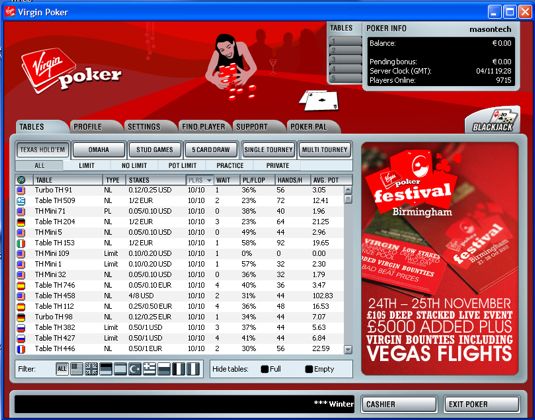Select the STUD GAMES button
535x420 pixels.
point(155,150)
